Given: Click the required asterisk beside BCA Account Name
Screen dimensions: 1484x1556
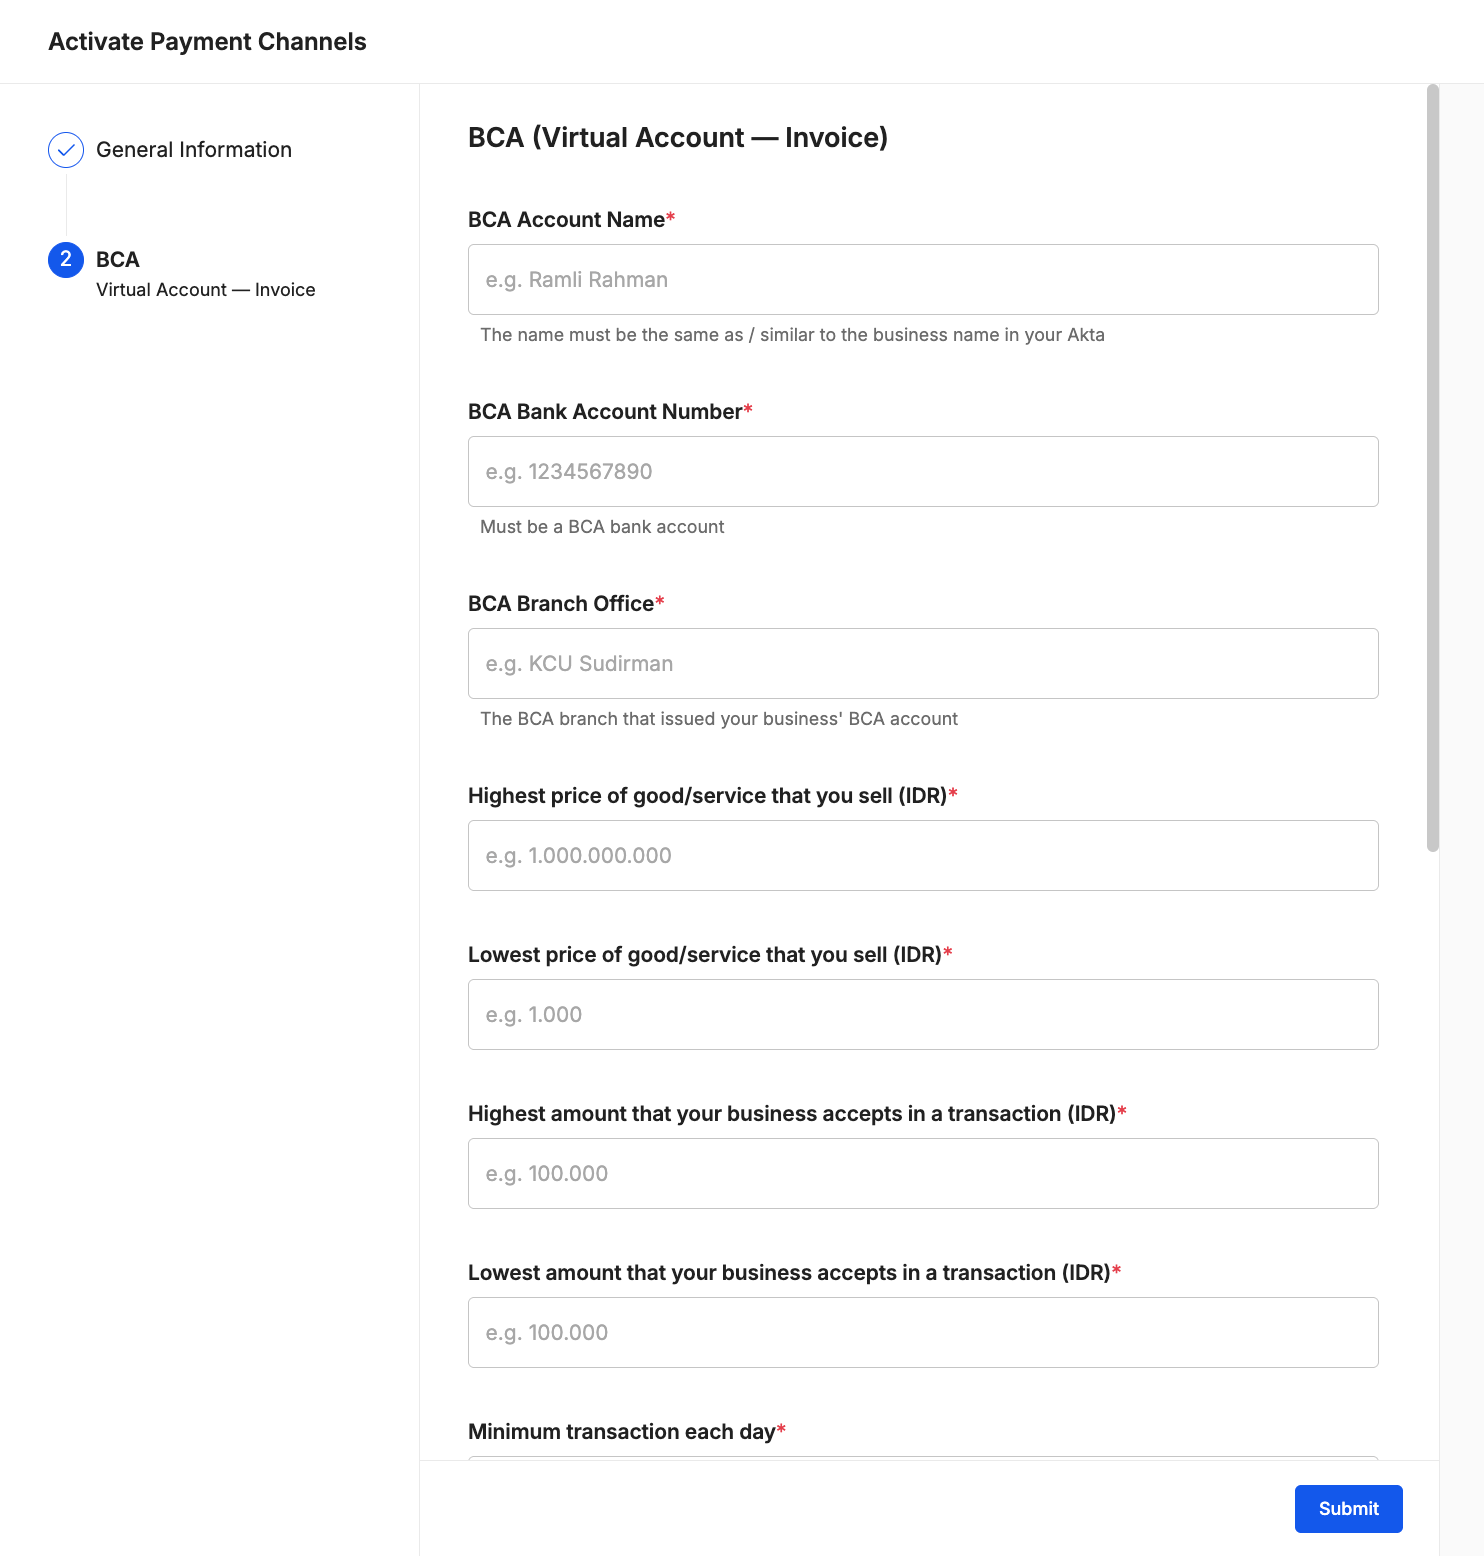Looking at the screenshot, I should [x=671, y=218].
